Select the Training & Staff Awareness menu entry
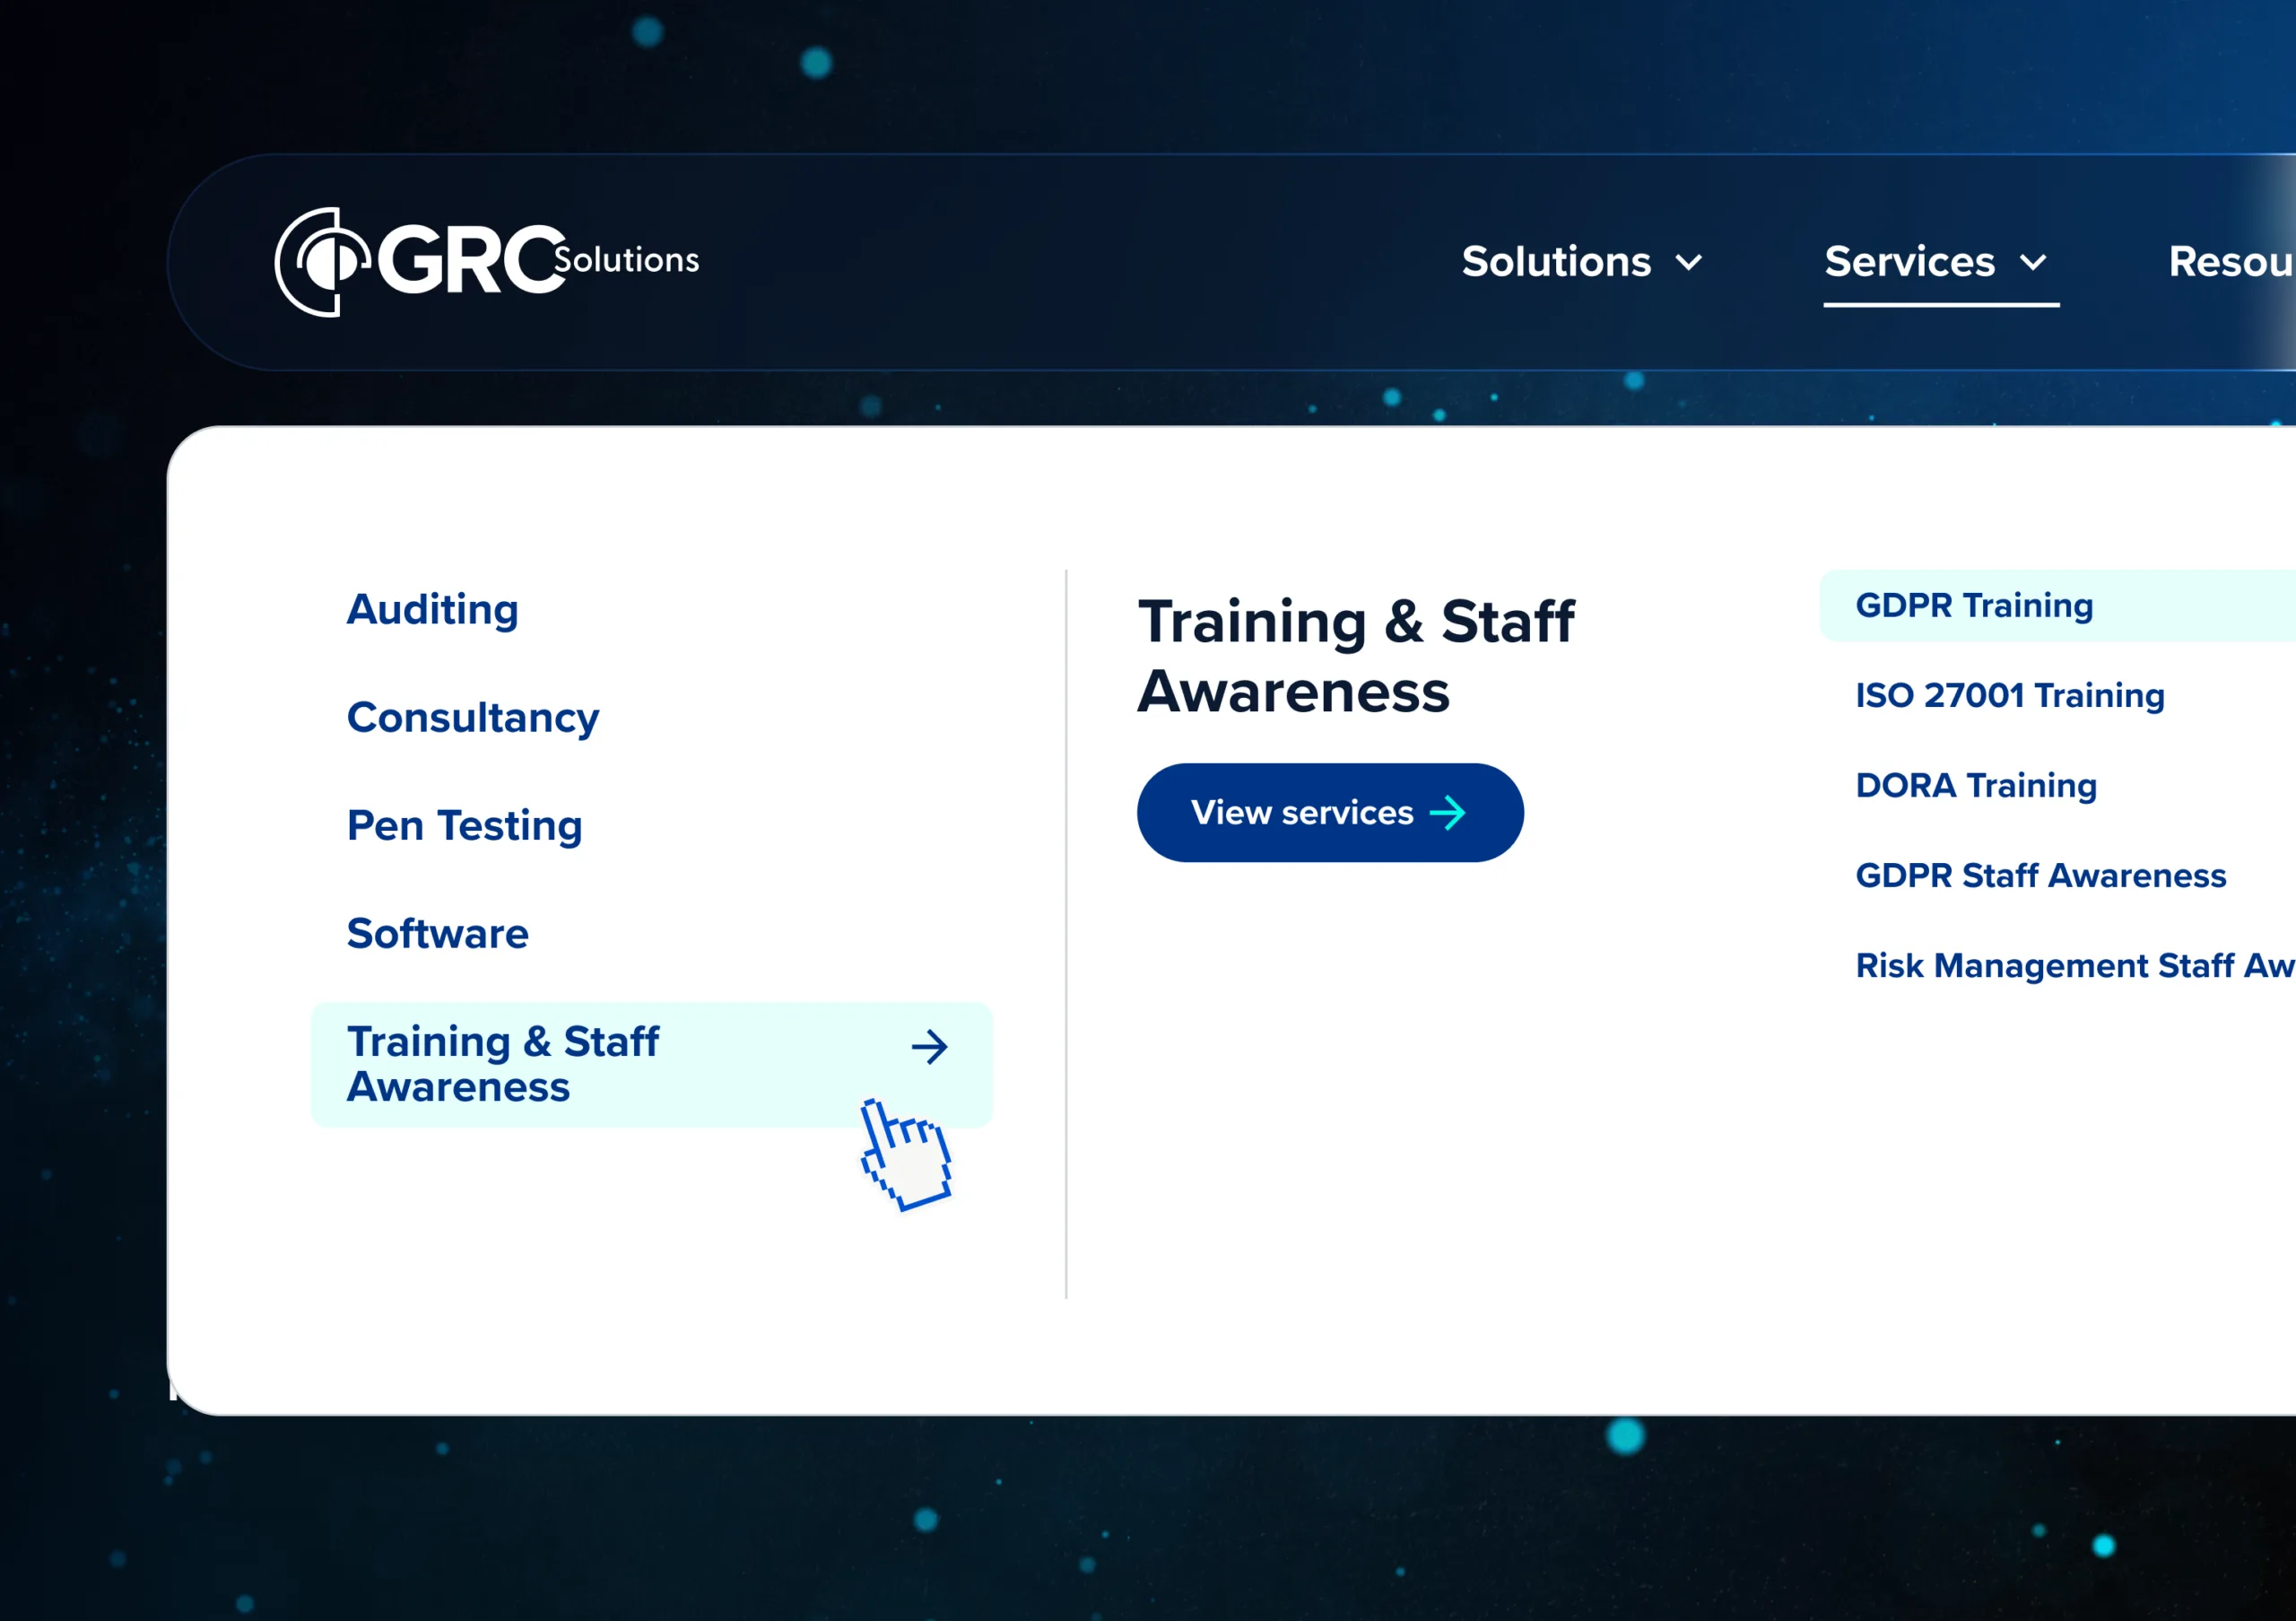The image size is (2296, 1621). pos(652,1065)
